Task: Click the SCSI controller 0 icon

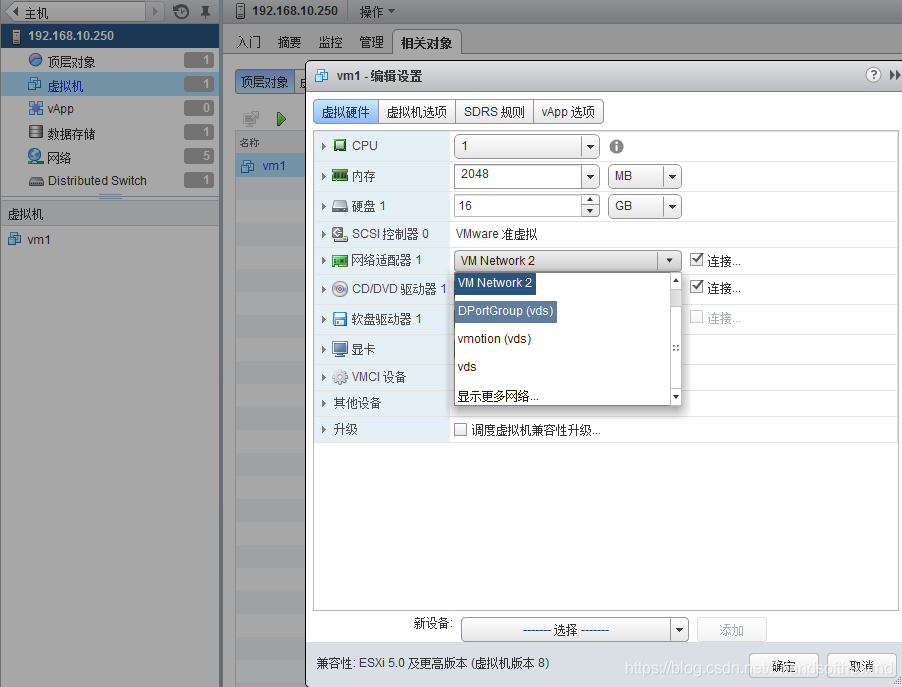Action: (x=340, y=234)
